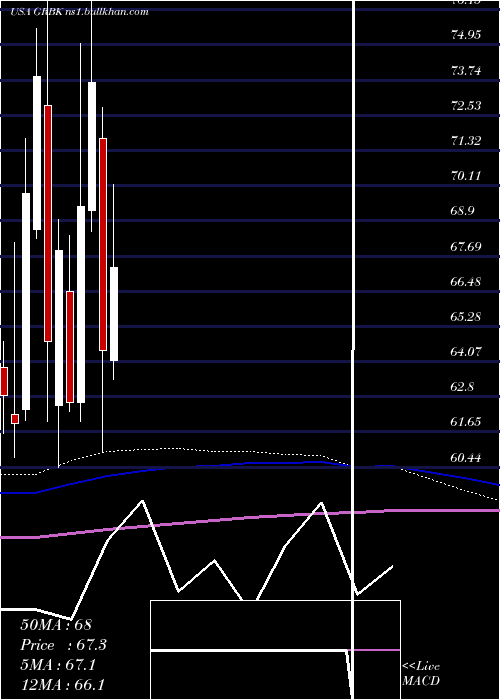Click the 50MA : 68 readout

56,625
